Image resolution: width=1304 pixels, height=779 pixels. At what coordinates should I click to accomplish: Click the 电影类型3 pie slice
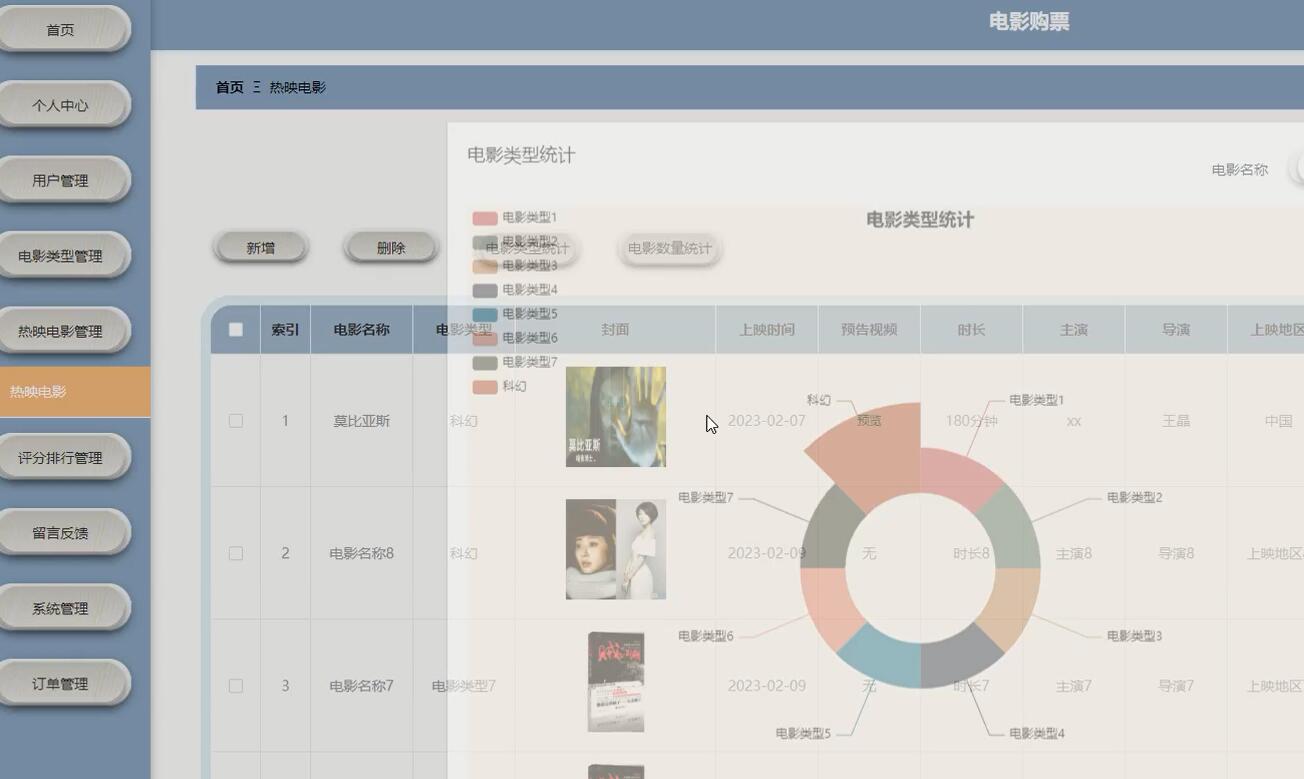point(1010,607)
